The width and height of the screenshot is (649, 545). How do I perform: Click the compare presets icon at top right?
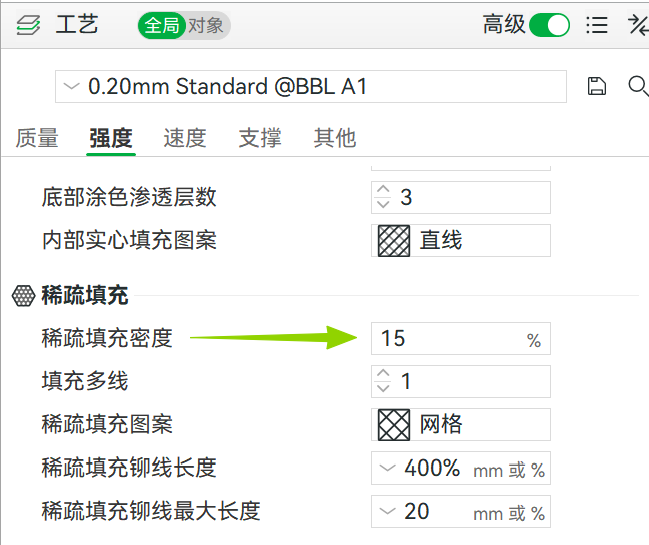(637, 25)
